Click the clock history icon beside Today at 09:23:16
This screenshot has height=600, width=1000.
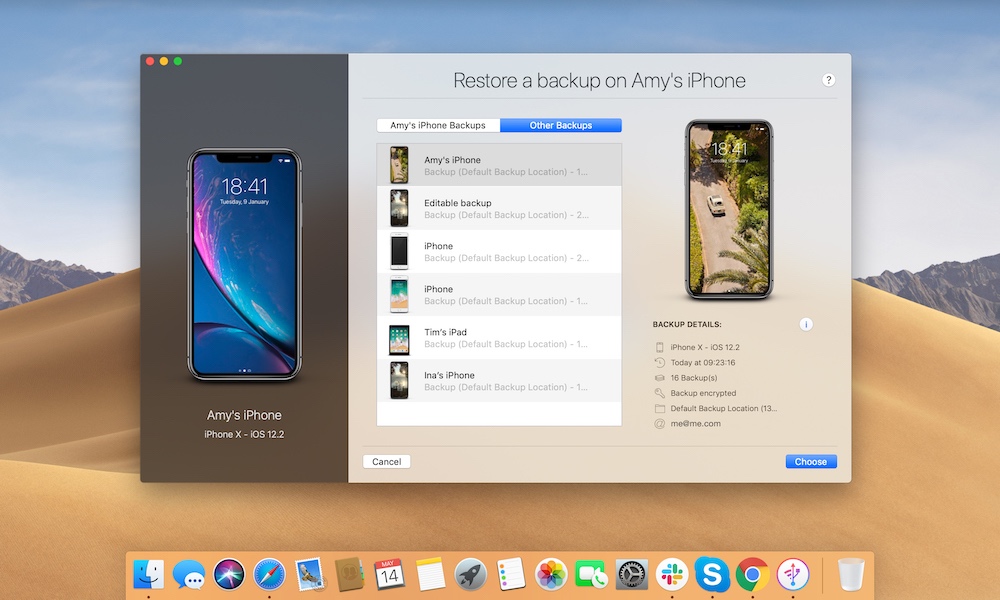pyautogui.click(x=659, y=363)
